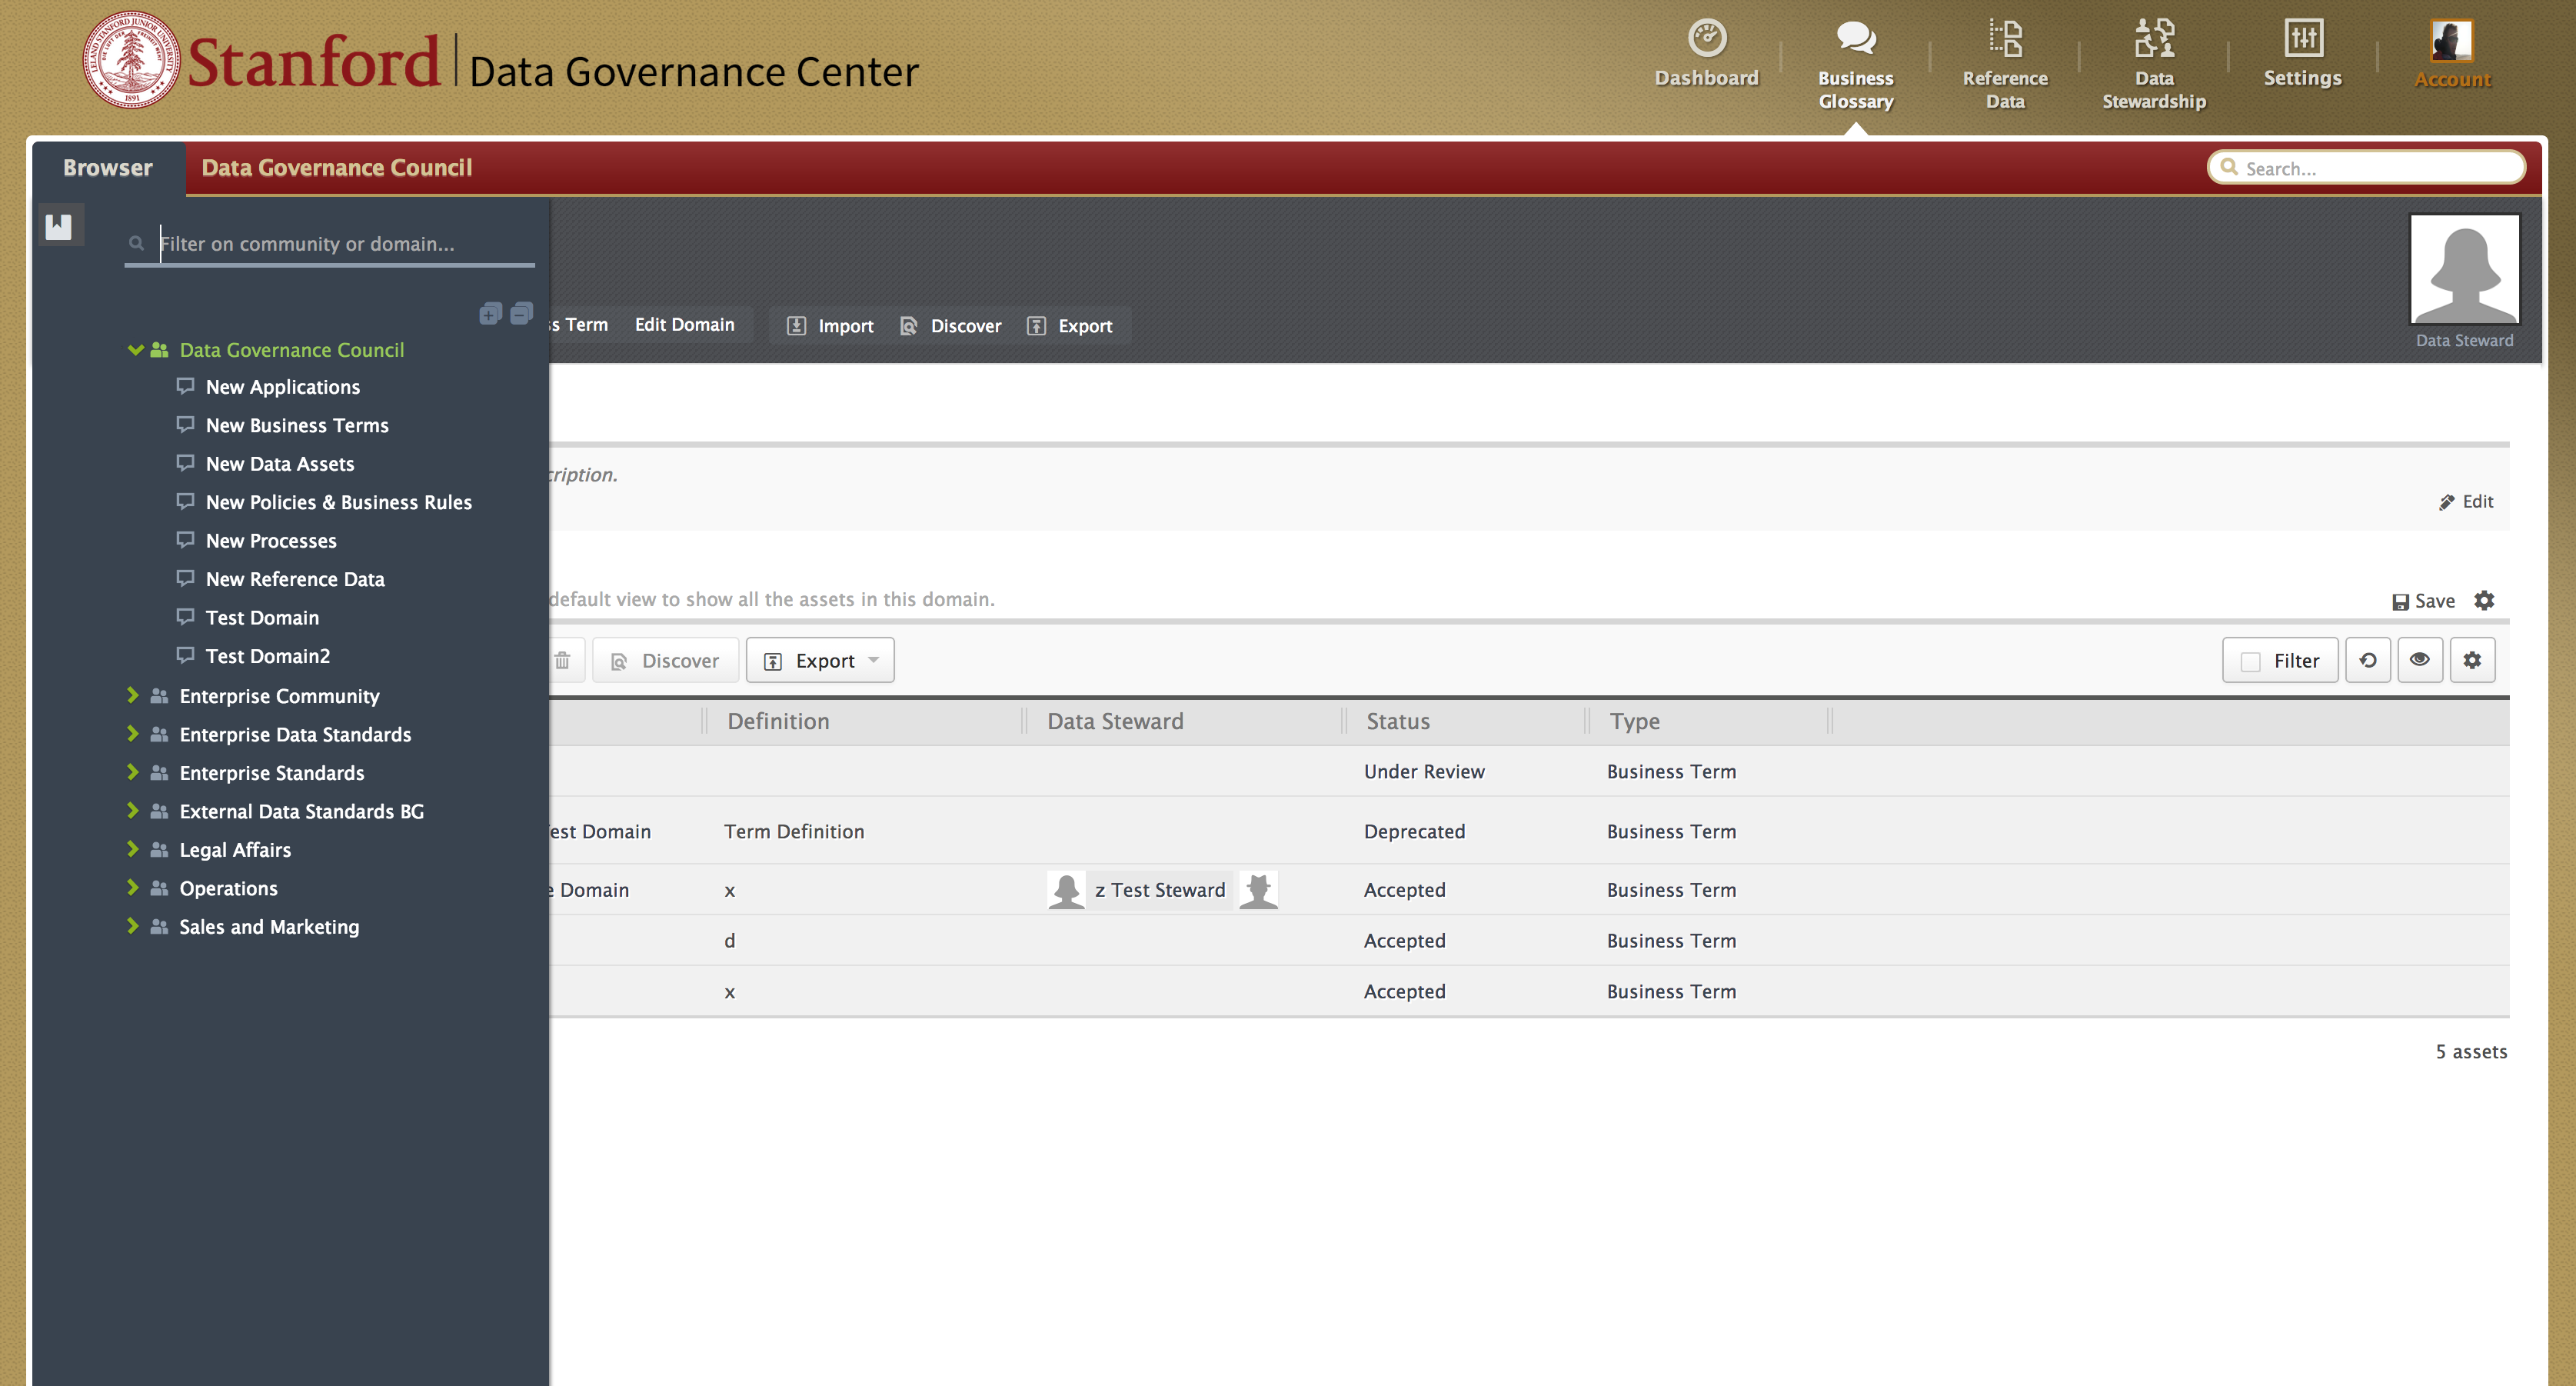Expand the External Data Standards BG node
The width and height of the screenshot is (2576, 1386).
point(133,810)
